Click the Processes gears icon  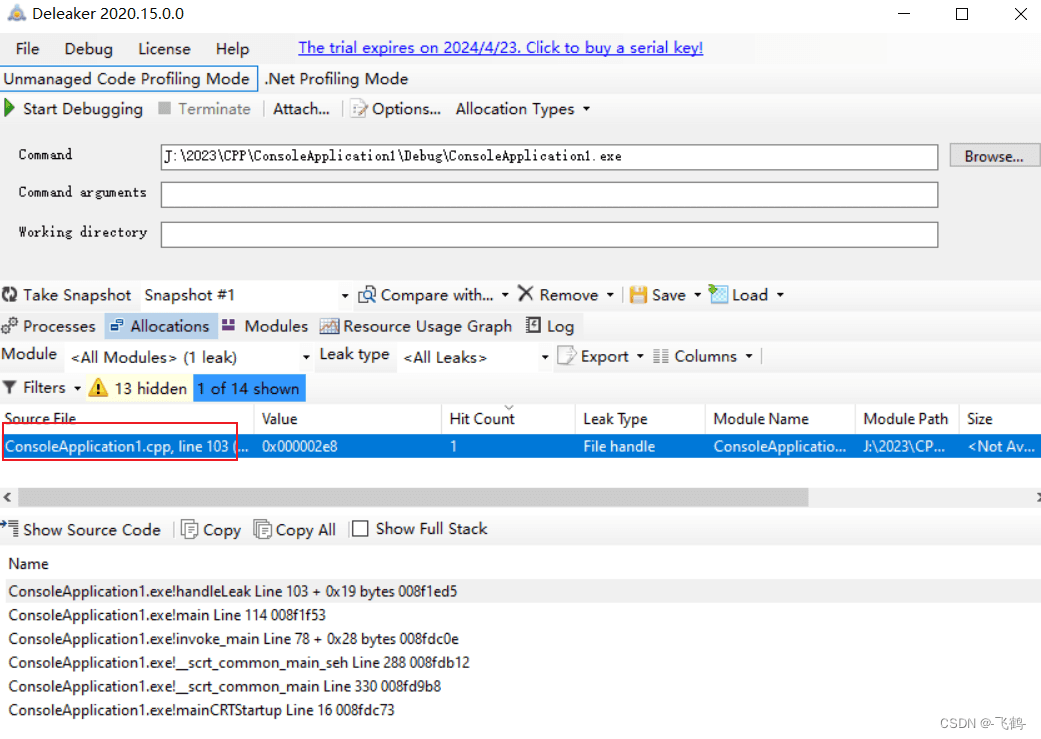(x=10, y=325)
